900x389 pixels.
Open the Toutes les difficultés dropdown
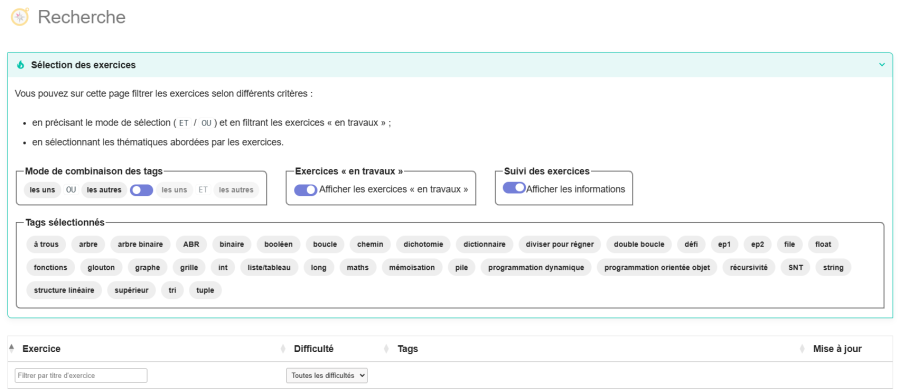[x=327, y=375]
